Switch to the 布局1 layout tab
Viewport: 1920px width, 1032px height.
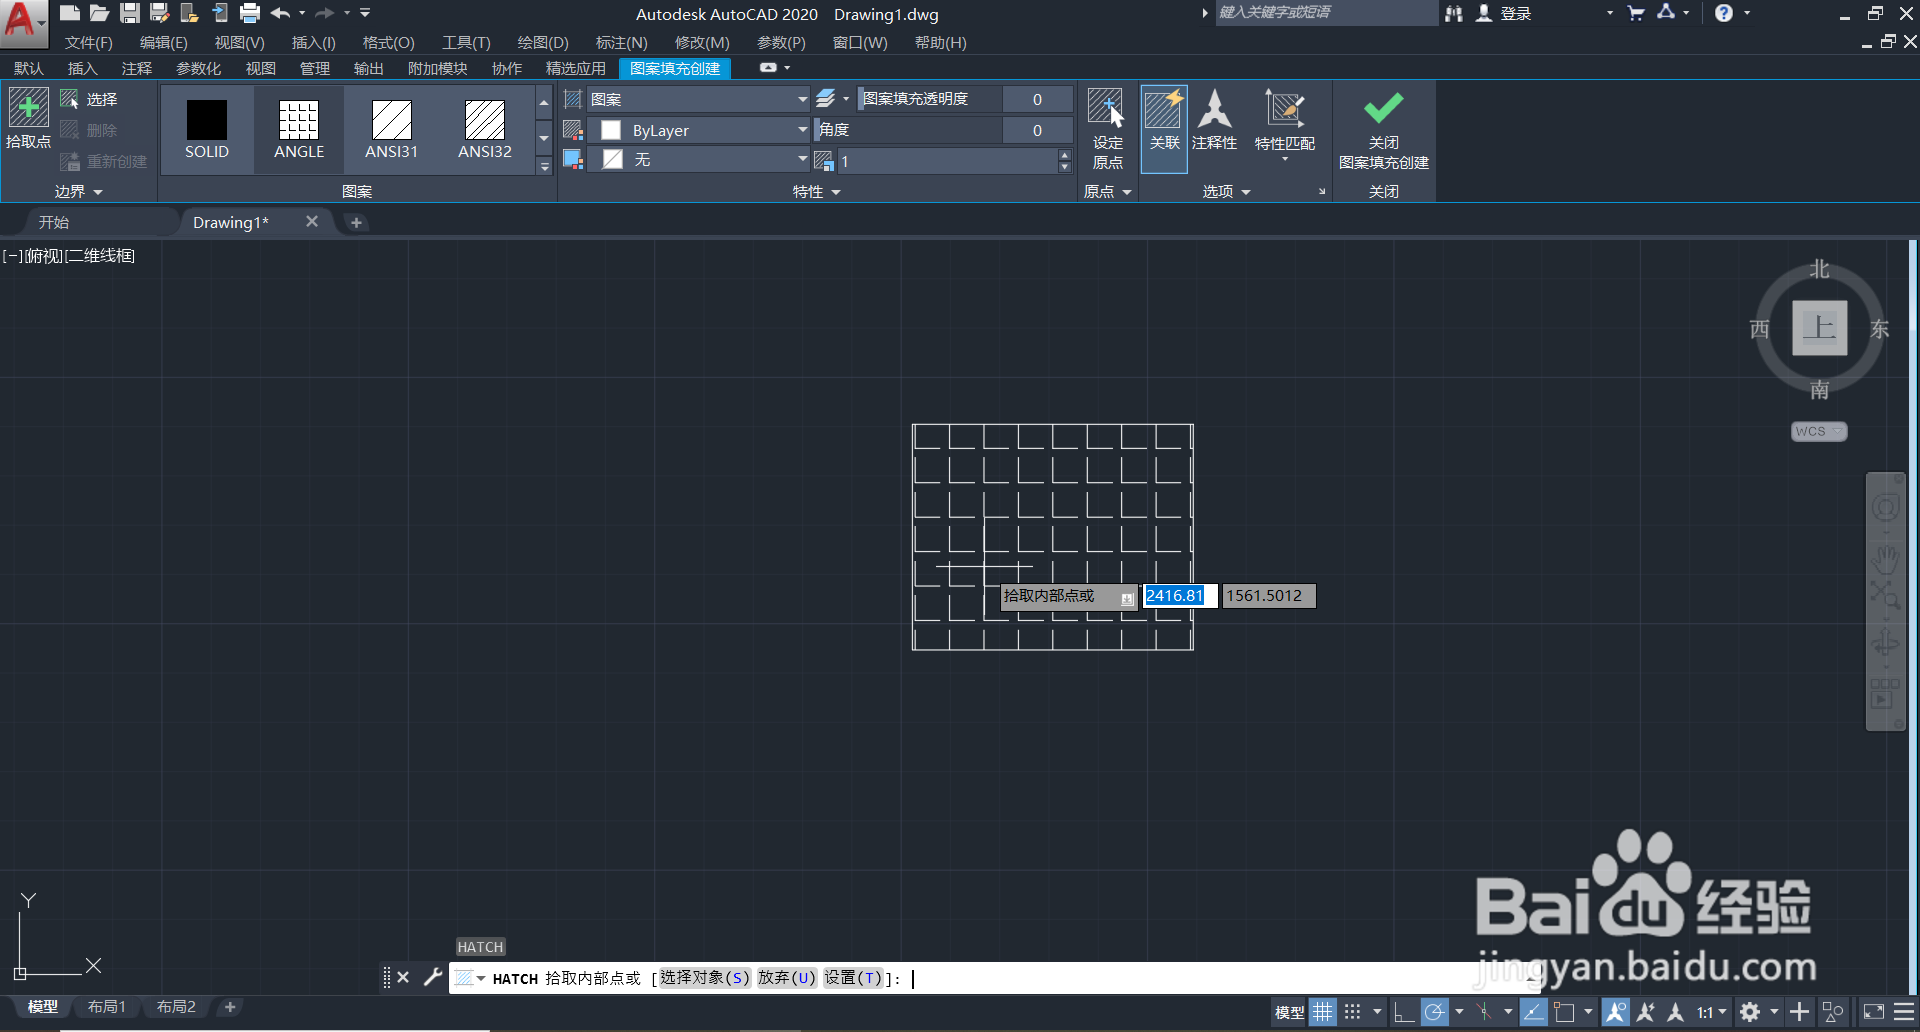click(107, 1007)
